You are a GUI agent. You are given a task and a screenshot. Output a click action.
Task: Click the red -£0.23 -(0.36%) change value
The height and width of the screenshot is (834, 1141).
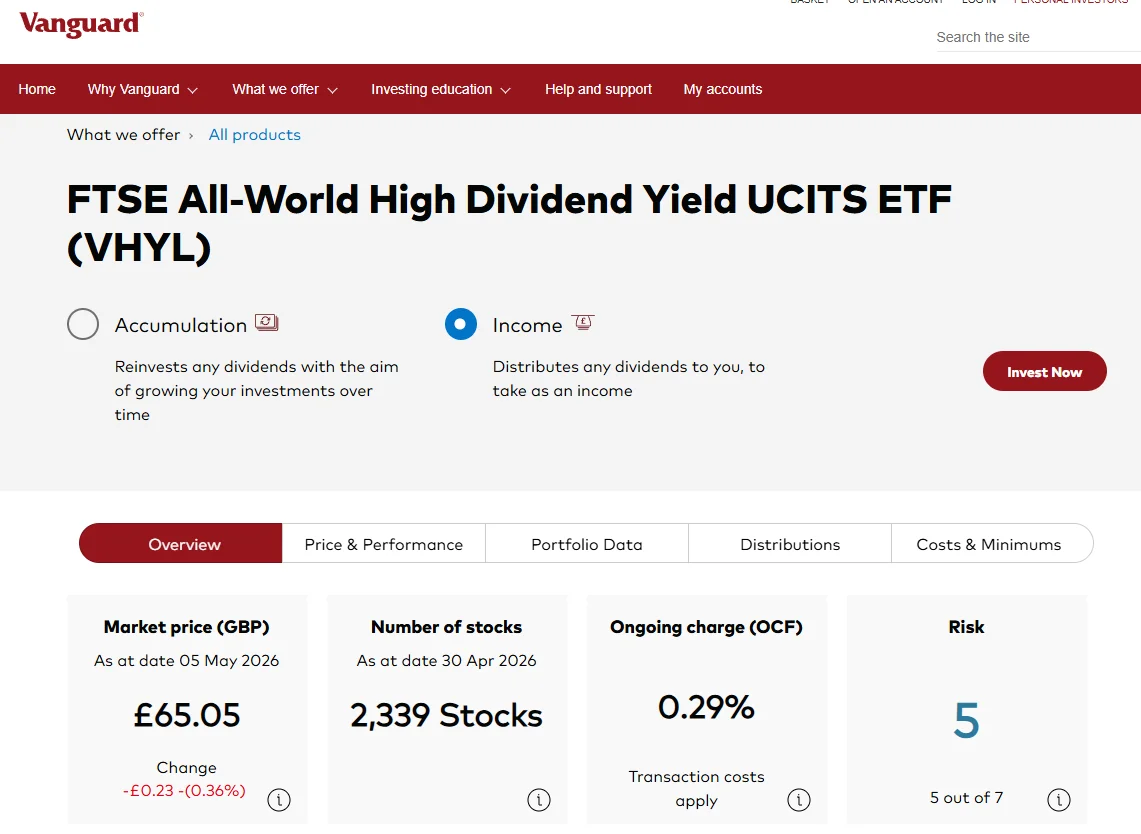pyautogui.click(x=184, y=790)
